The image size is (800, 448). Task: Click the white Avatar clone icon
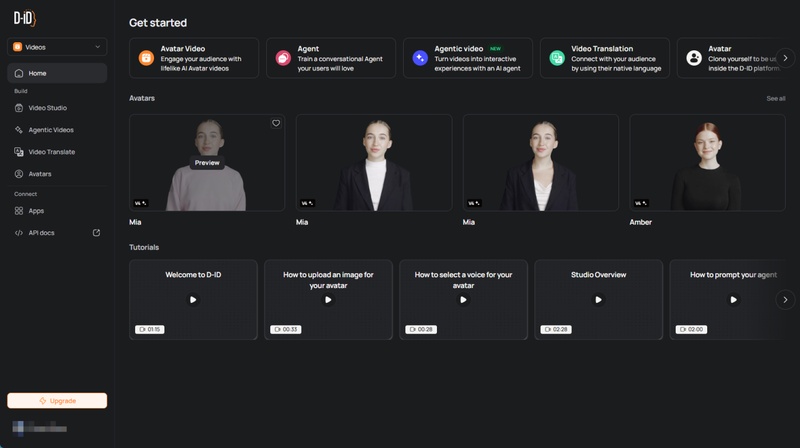[x=694, y=58]
